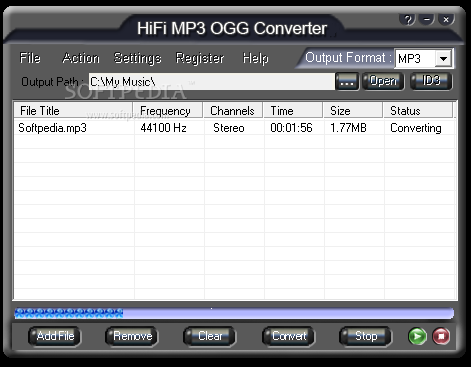Click the 1.77MB size cell
This screenshot has height=367, width=471.
click(348, 128)
